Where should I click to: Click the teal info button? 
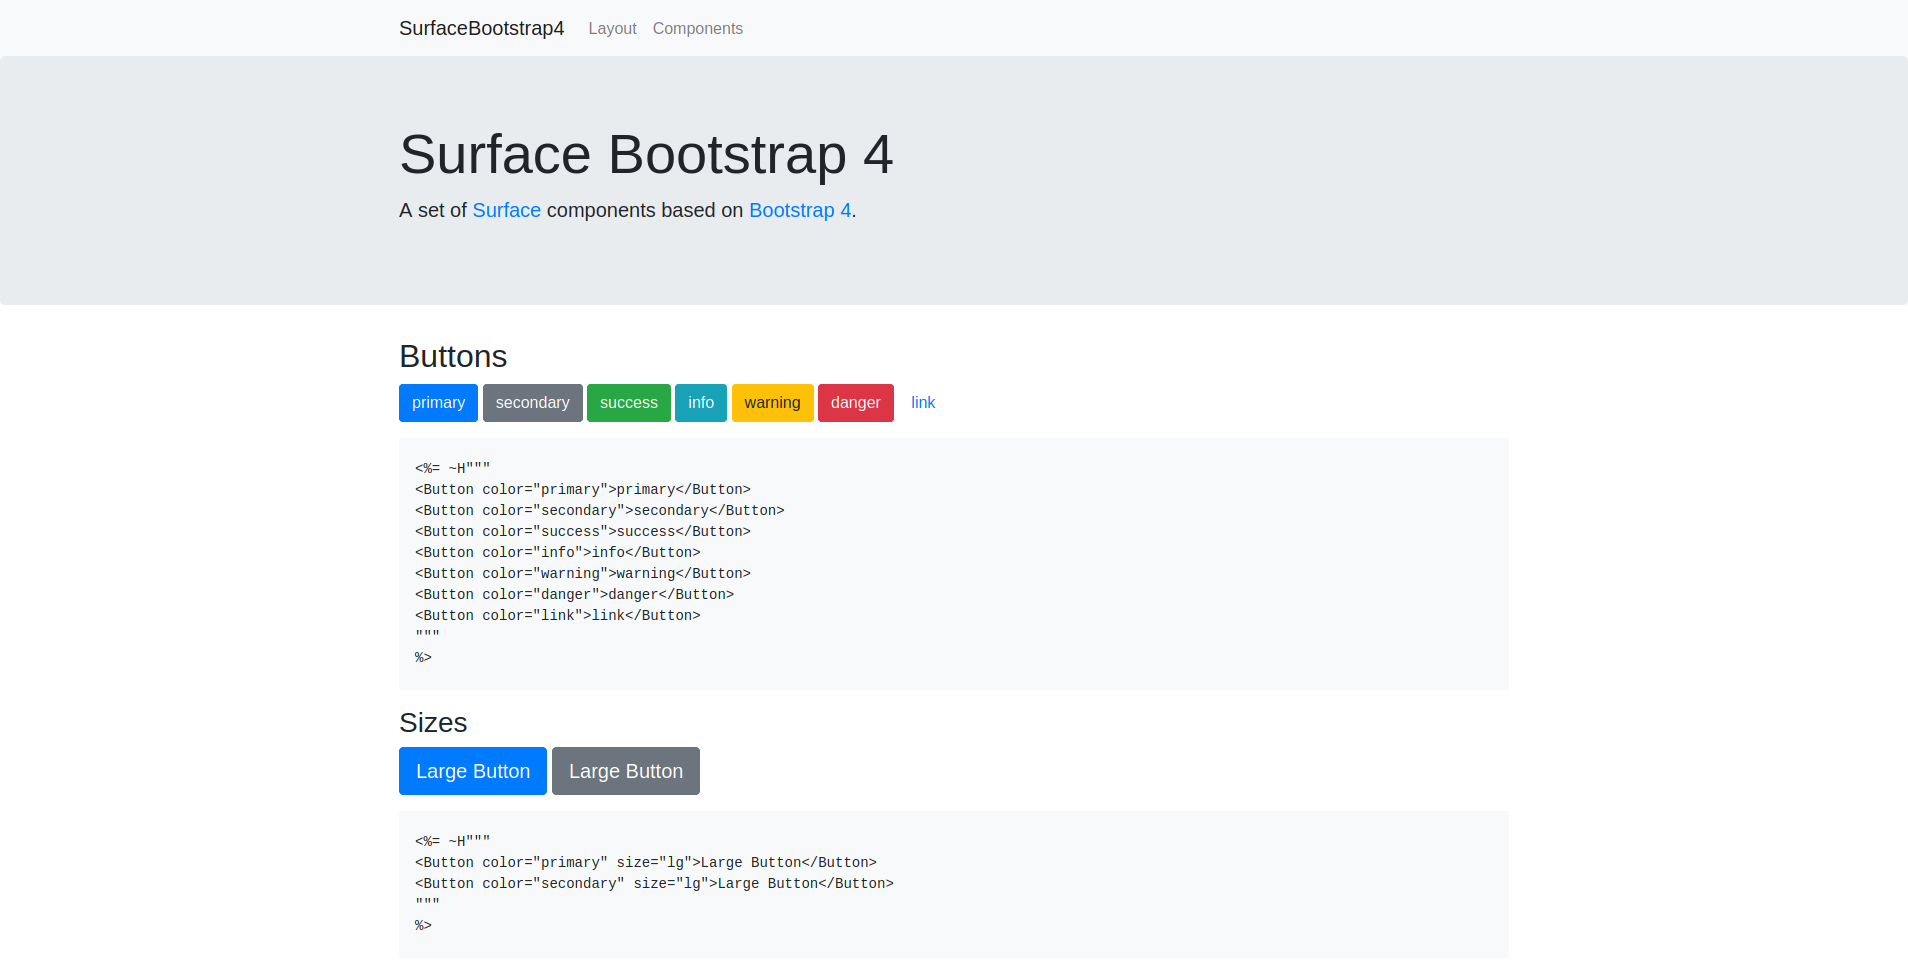point(701,403)
